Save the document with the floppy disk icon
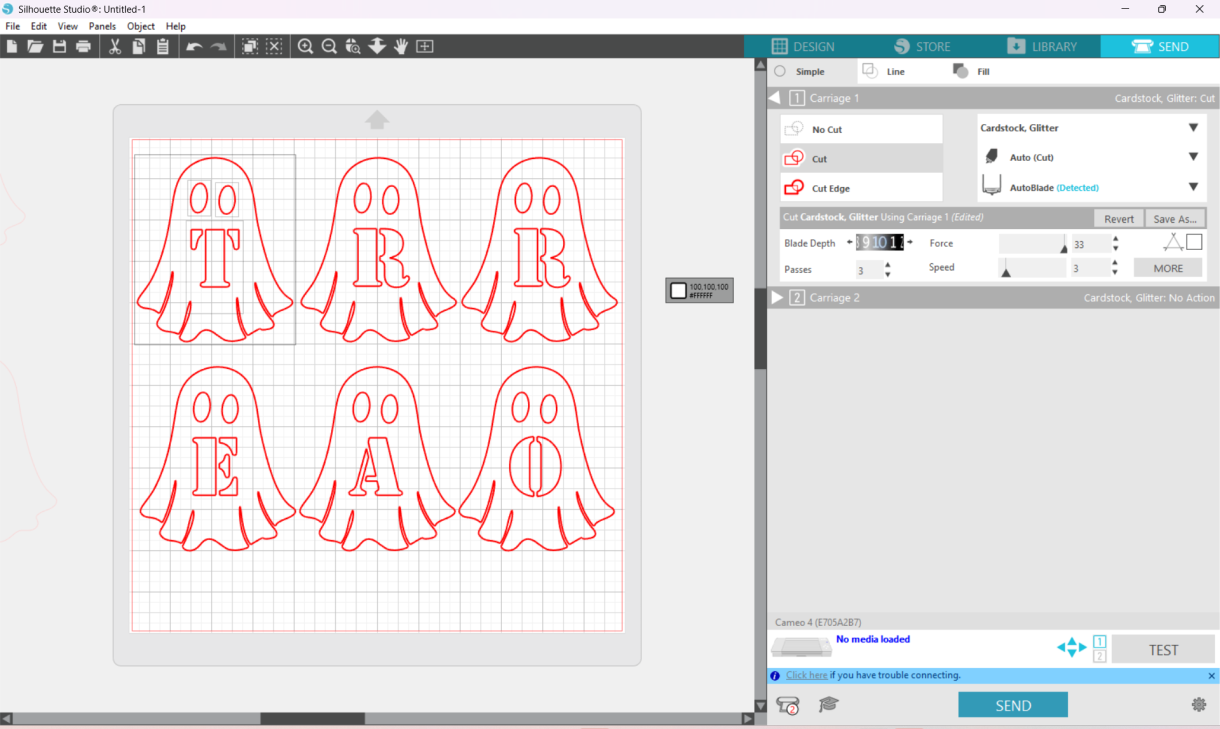 click(x=59, y=46)
